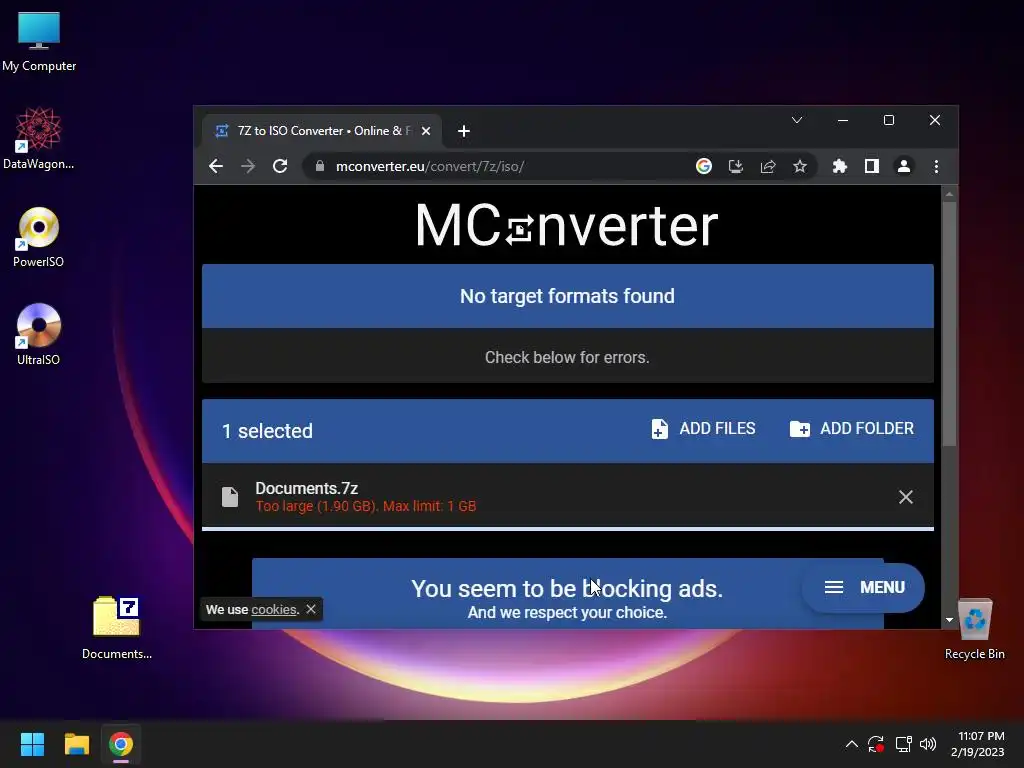The width and height of the screenshot is (1024, 768).
Task: Open the DataWagon desktop shortcut
Action: point(39,138)
